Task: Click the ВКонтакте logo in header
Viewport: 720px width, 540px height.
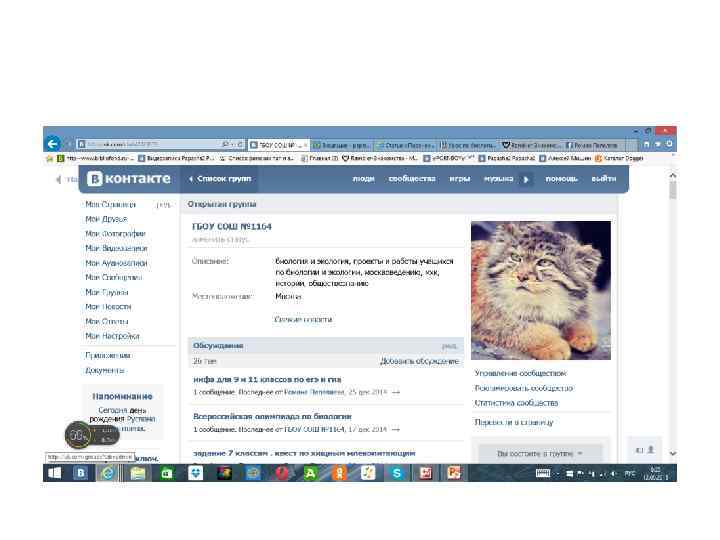Action: pos(129,179)
